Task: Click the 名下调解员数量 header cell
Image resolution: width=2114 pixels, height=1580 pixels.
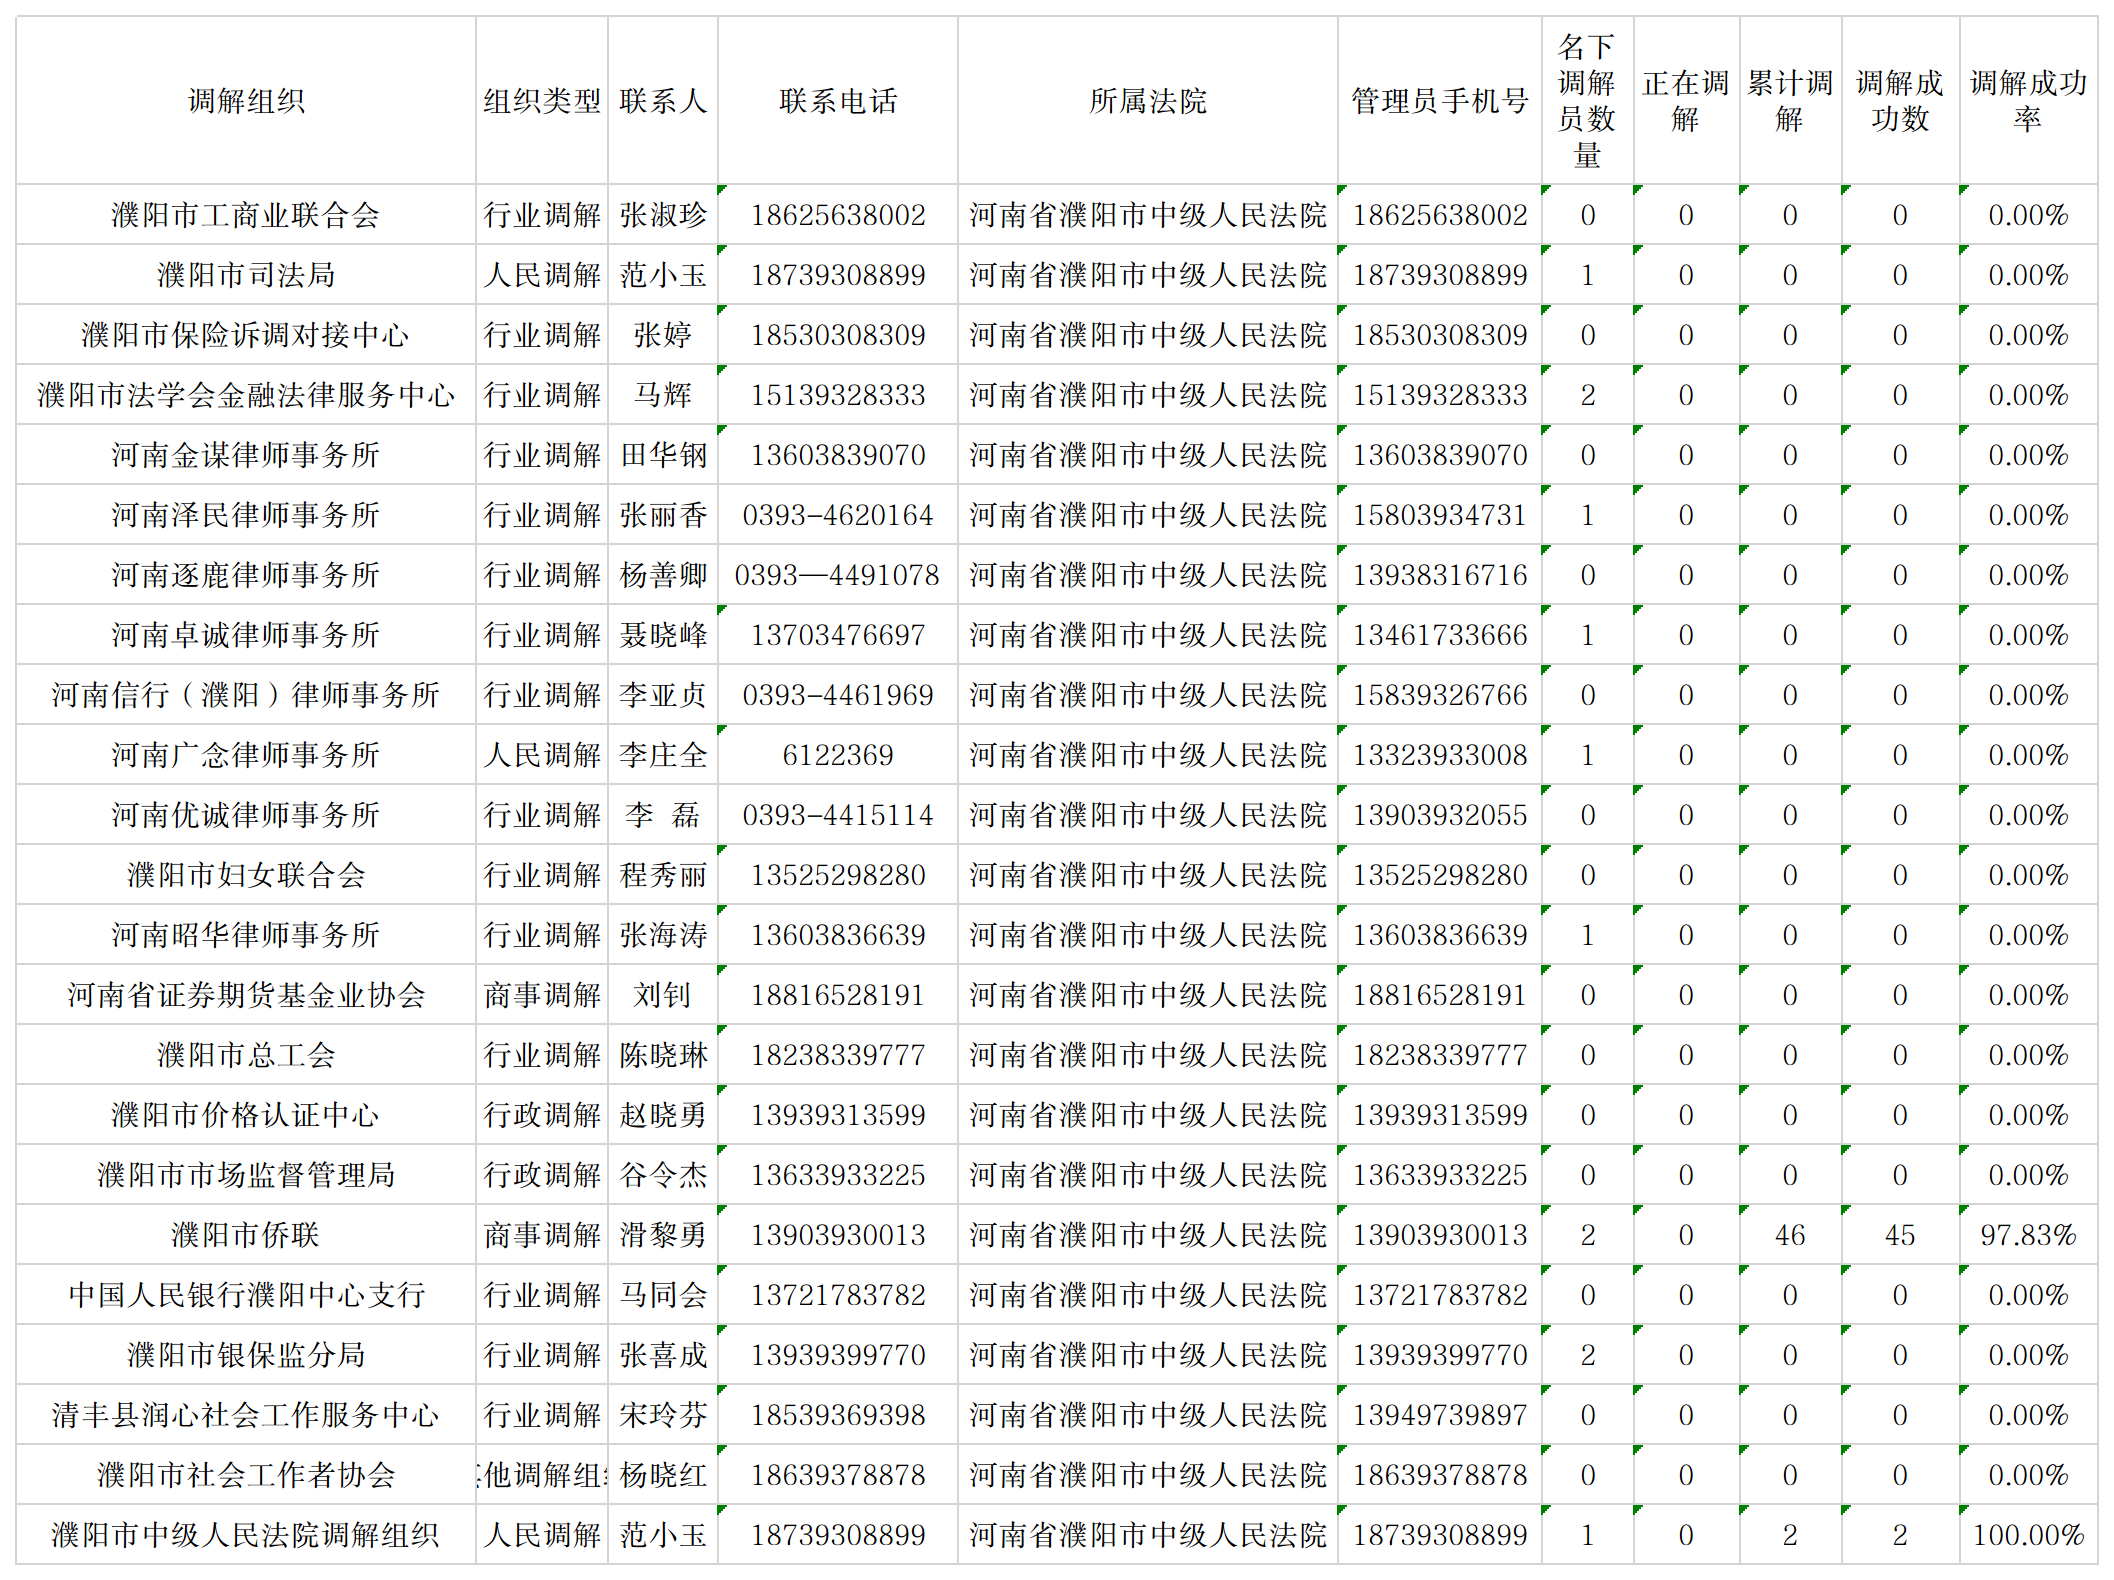Action: click(x=1588, y=100)
